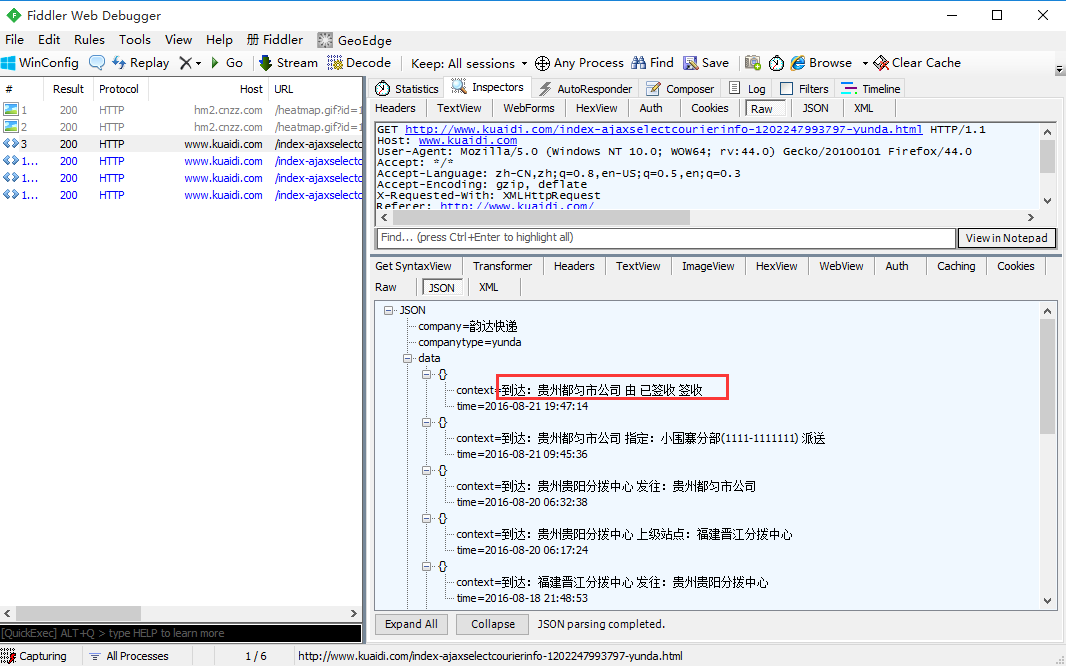Image resolution: width=1066 pixels, height=666 pixels.
Task: Click the camera screenshot icon
Action: point(753,63)
